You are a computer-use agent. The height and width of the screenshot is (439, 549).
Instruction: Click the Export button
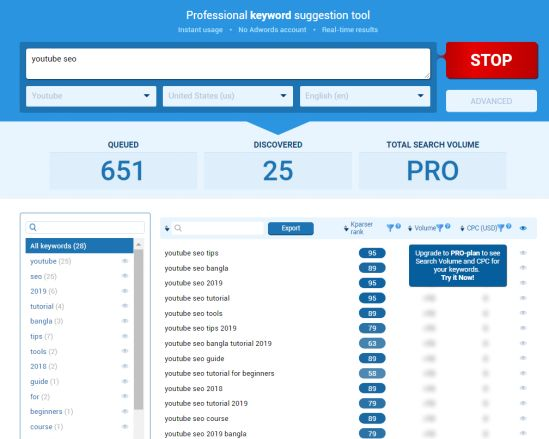point(291,228)
